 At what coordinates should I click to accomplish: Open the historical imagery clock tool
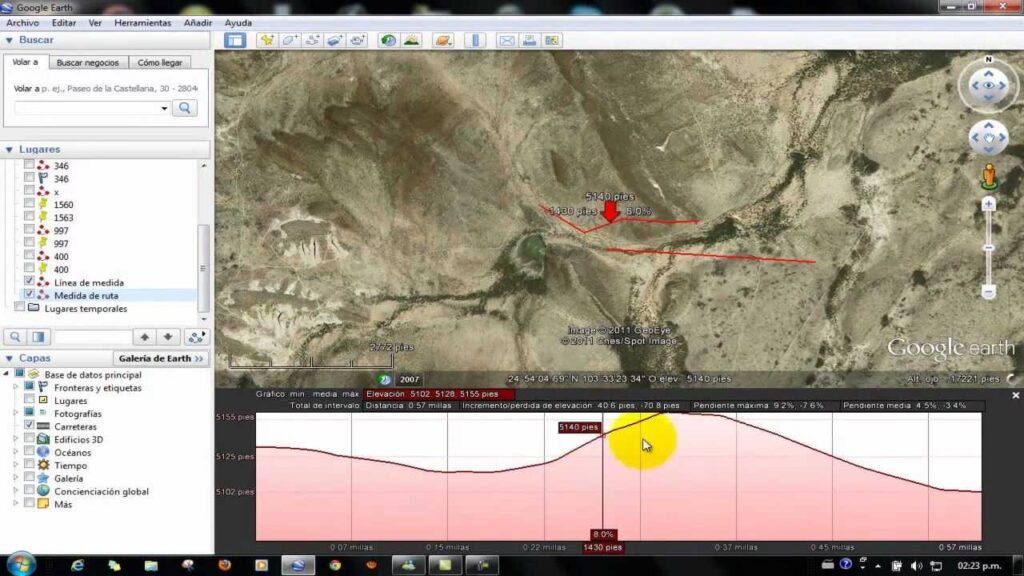coord(387,41)
